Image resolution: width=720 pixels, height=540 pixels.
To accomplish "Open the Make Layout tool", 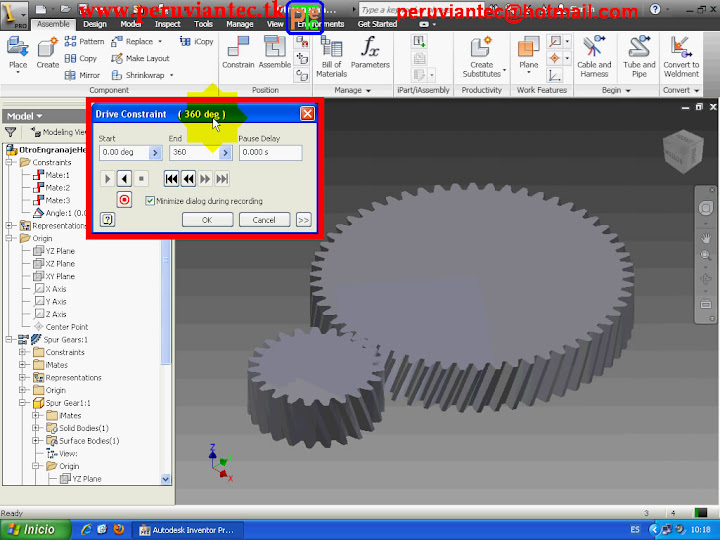I will [x=140, y=58].
